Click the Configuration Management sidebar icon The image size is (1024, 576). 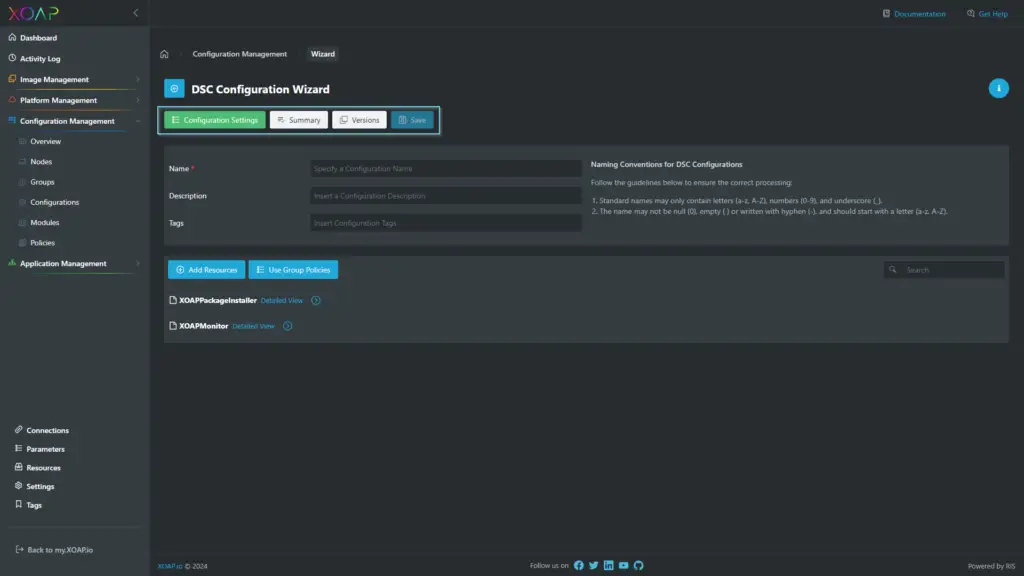pos(12,121)
